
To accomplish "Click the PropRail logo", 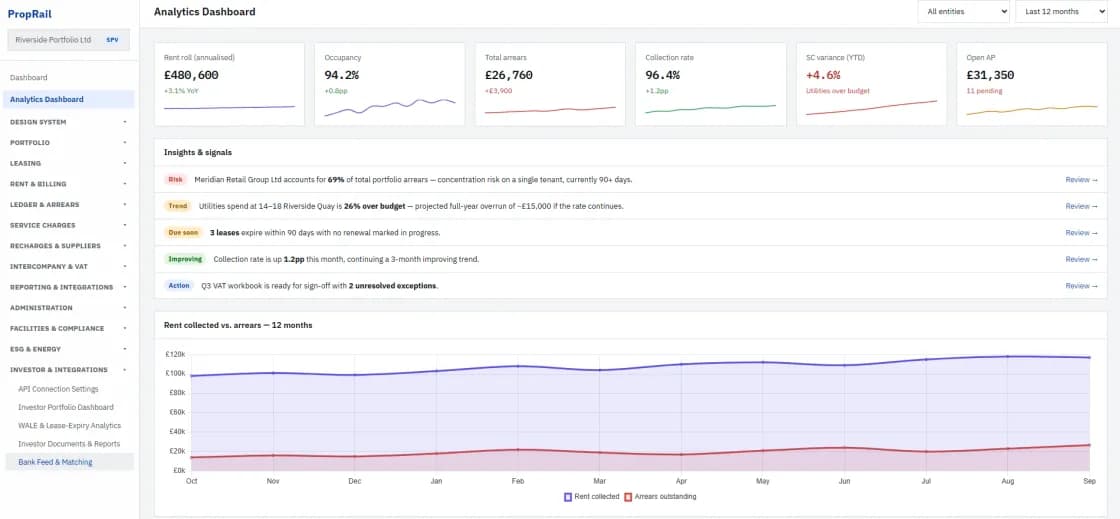I will 29,14.
